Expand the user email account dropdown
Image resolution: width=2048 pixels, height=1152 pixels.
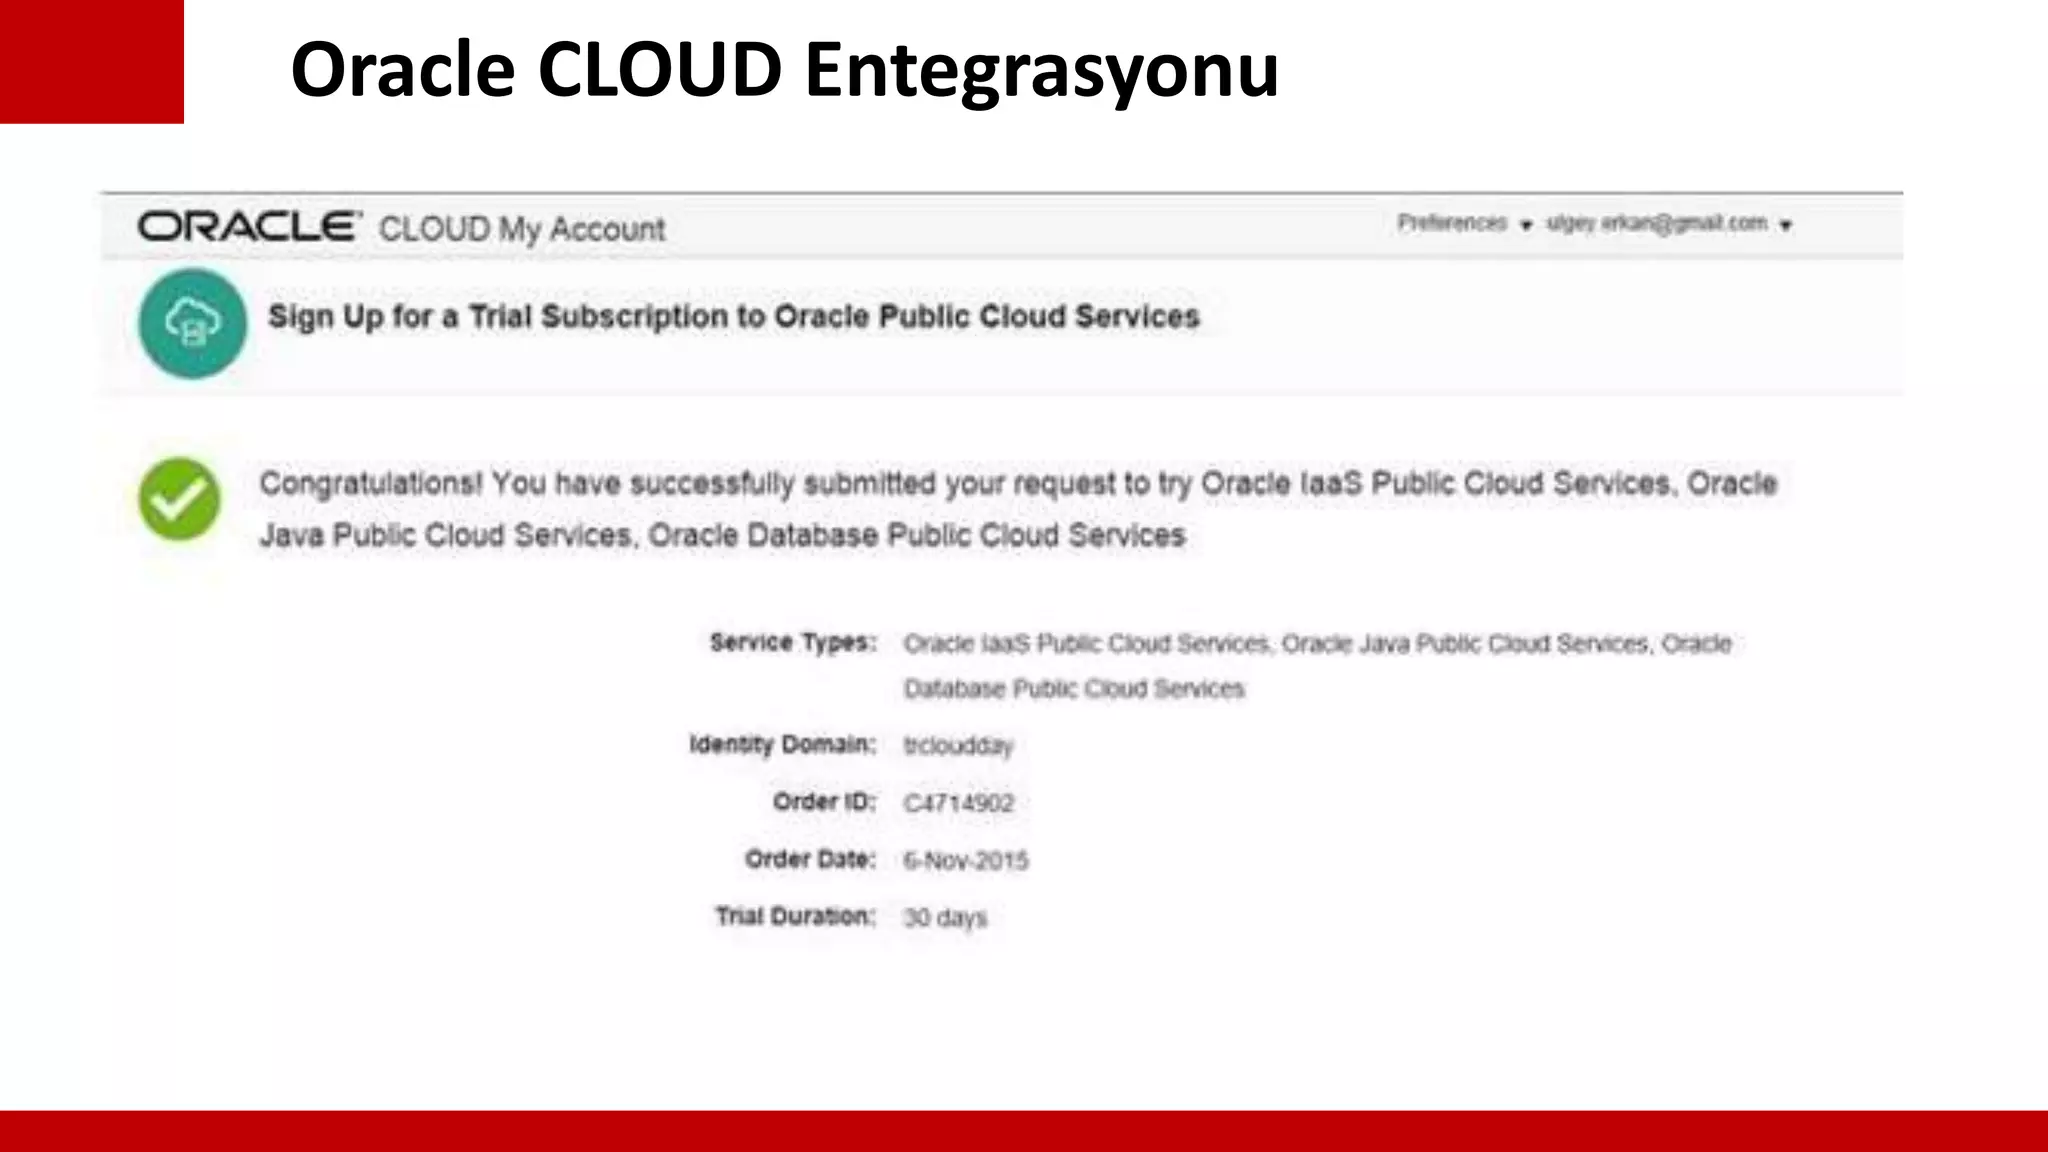coord(1668,223)
